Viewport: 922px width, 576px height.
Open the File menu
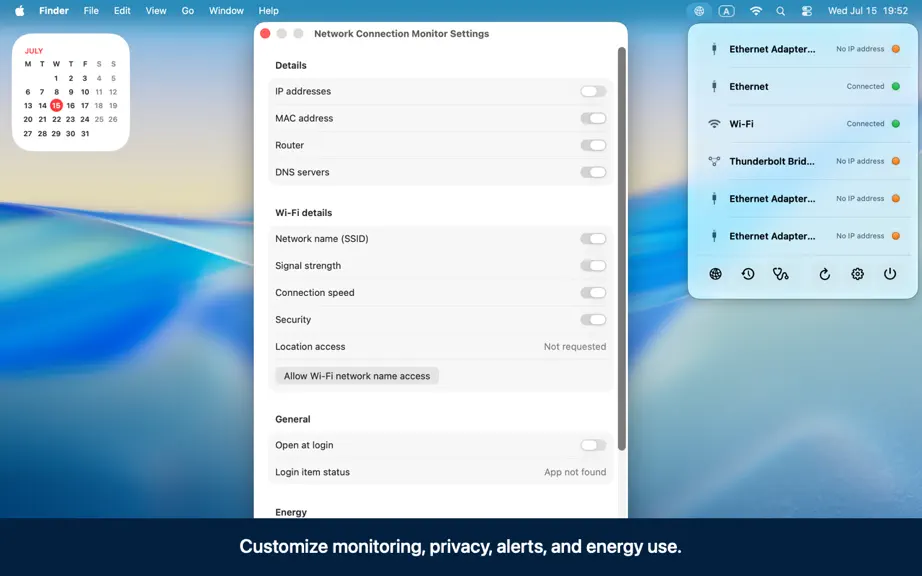click(x=91, y=11)
